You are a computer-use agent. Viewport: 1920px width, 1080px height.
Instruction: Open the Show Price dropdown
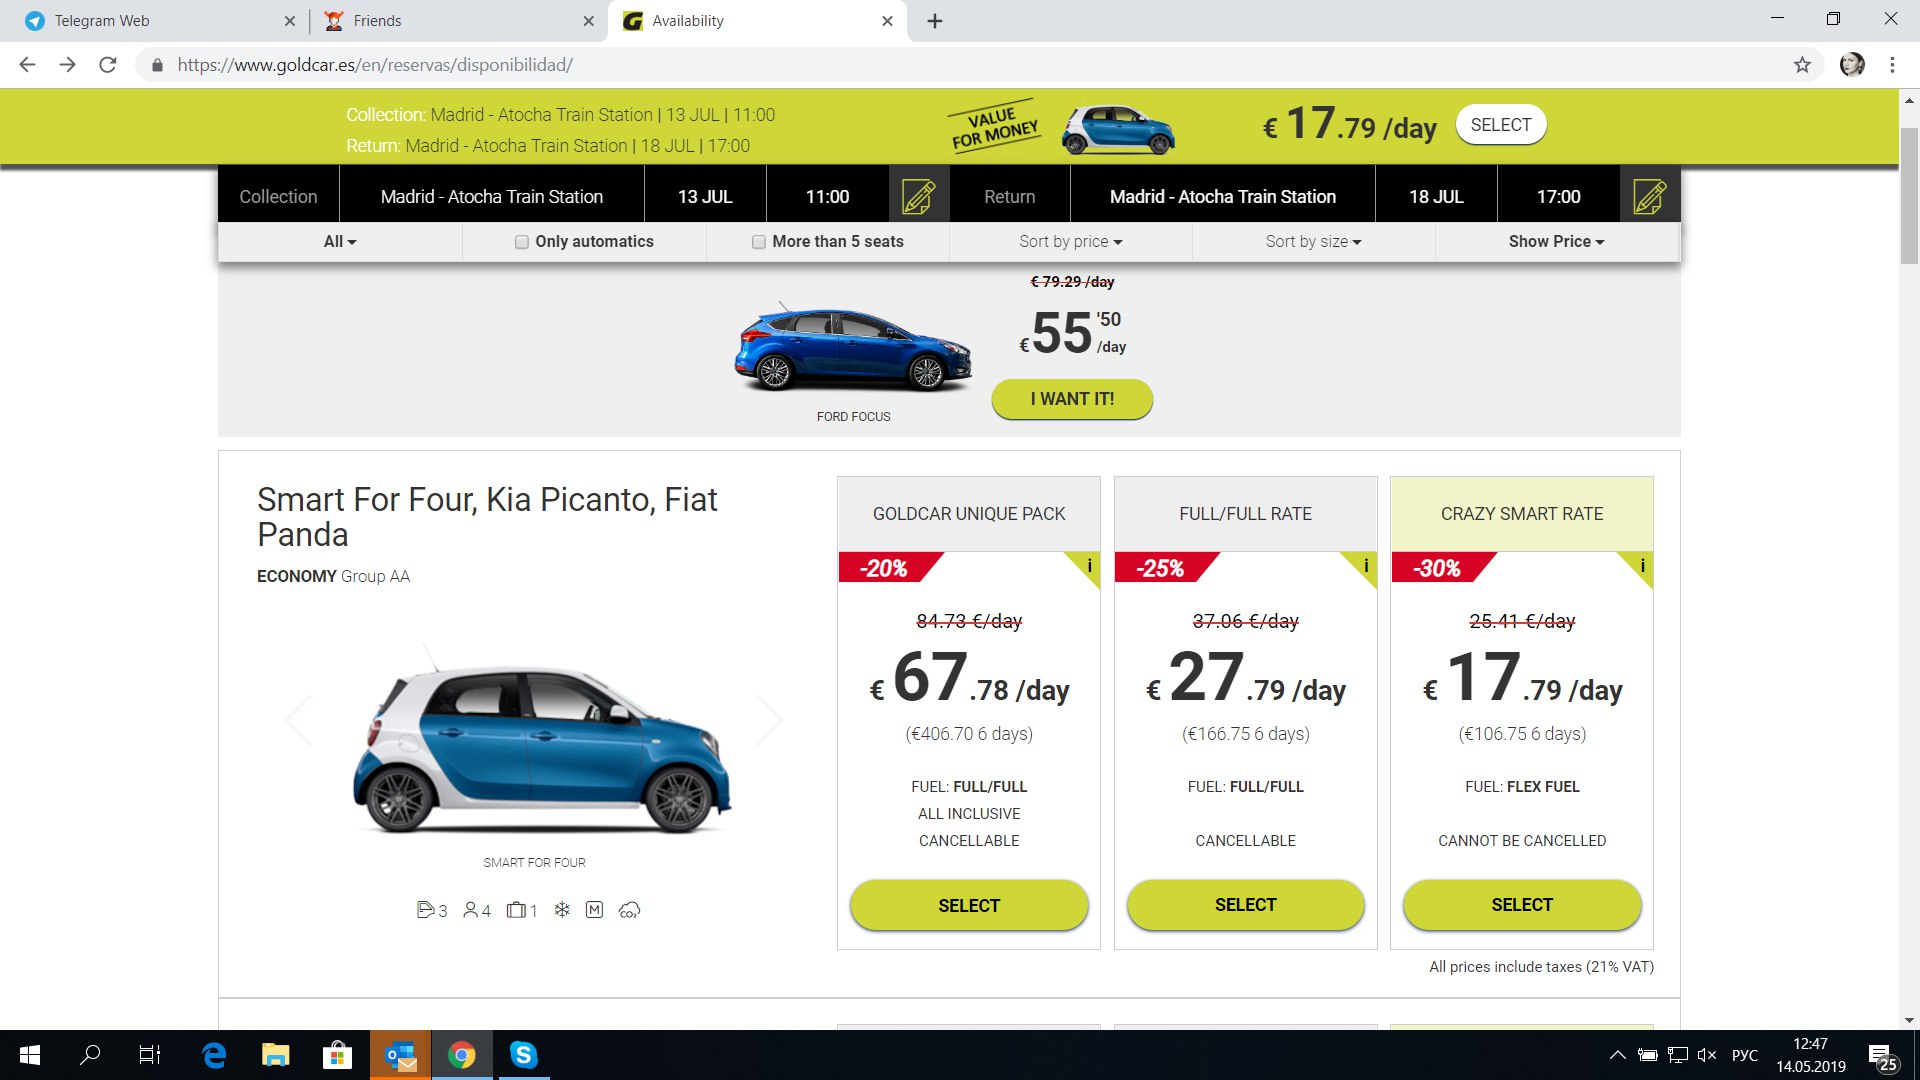(1556, 242)
